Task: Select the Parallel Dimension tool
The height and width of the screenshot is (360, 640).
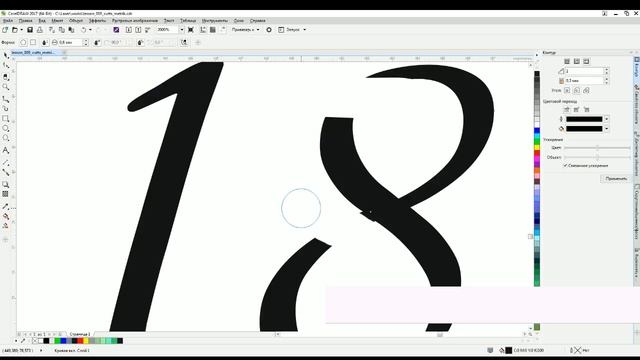Action: (6, 162)
